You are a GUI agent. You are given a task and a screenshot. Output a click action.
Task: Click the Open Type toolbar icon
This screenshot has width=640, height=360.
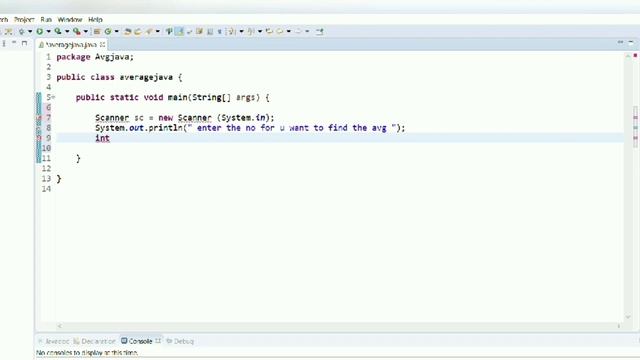(x=128, y=31)
